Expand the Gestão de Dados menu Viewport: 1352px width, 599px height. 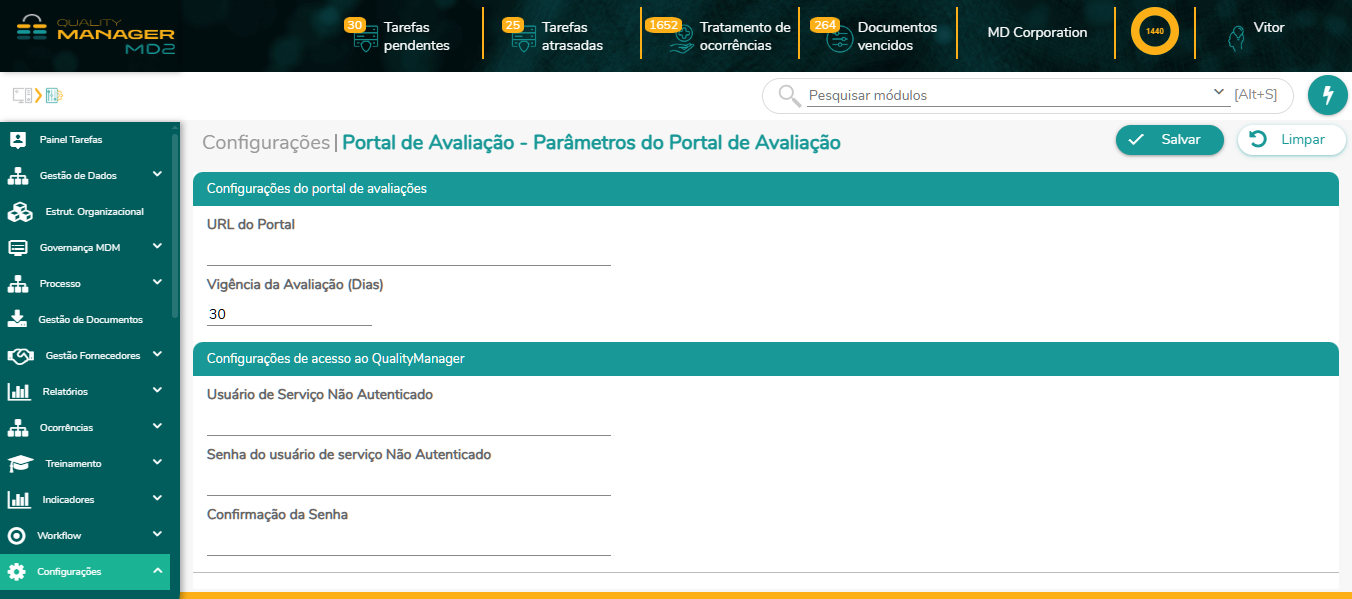(157, 175)
